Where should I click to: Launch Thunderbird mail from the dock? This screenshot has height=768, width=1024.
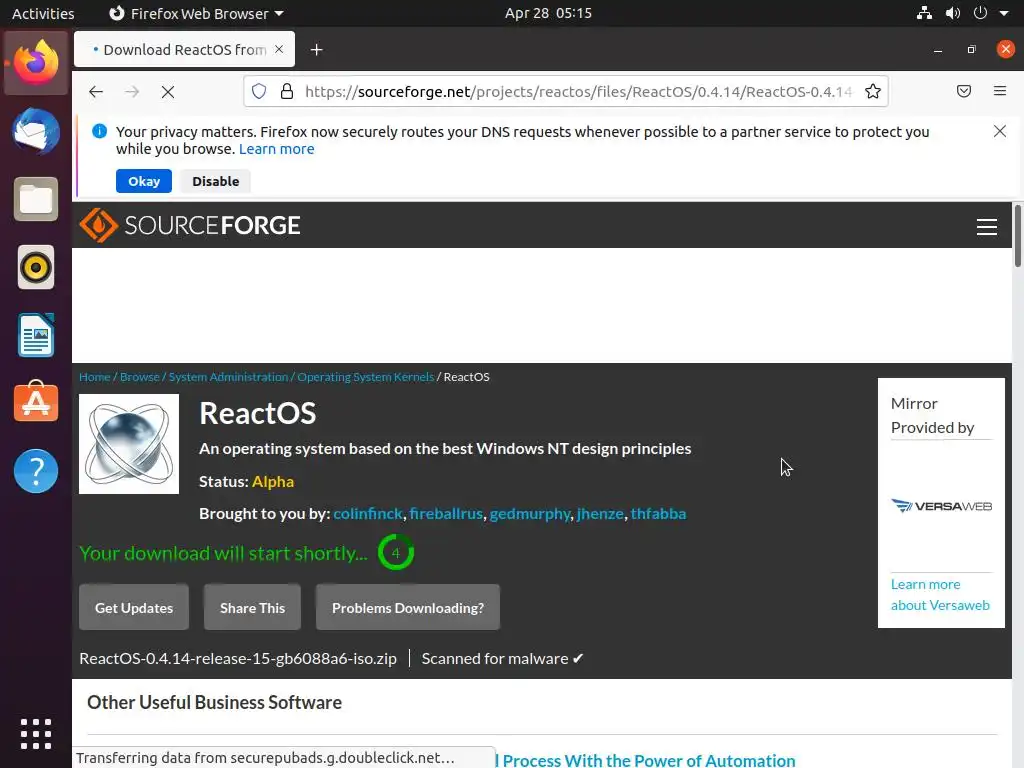pos(36,131)
